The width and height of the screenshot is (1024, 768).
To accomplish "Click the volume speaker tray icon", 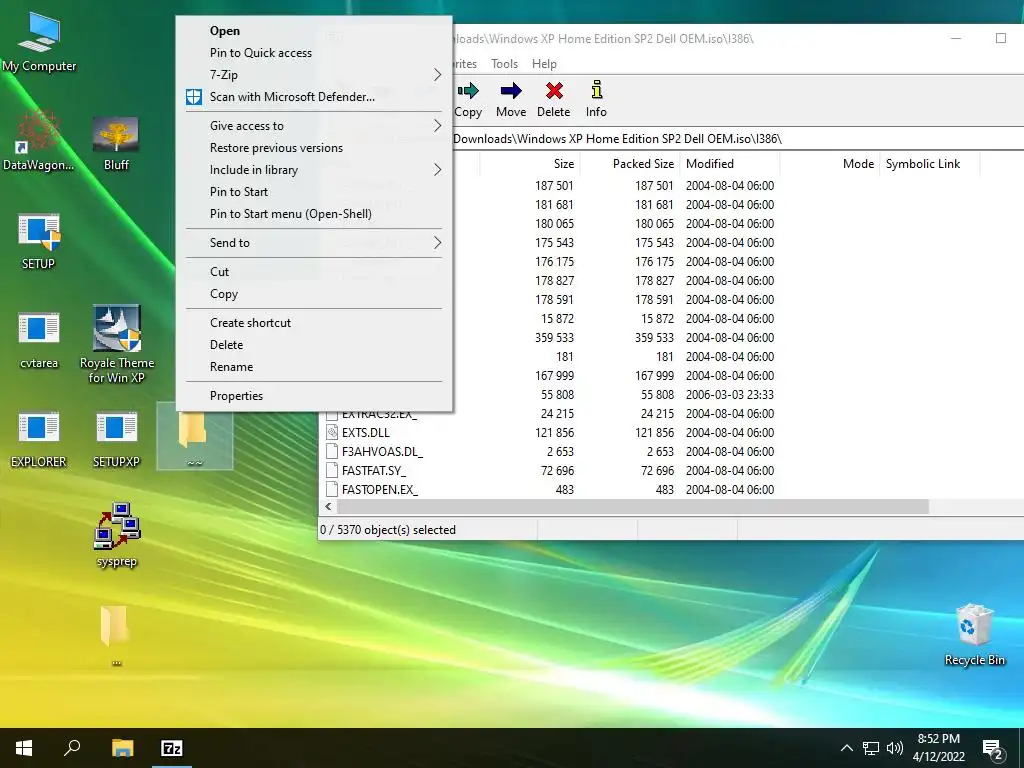I will click(x=895, y=748).
